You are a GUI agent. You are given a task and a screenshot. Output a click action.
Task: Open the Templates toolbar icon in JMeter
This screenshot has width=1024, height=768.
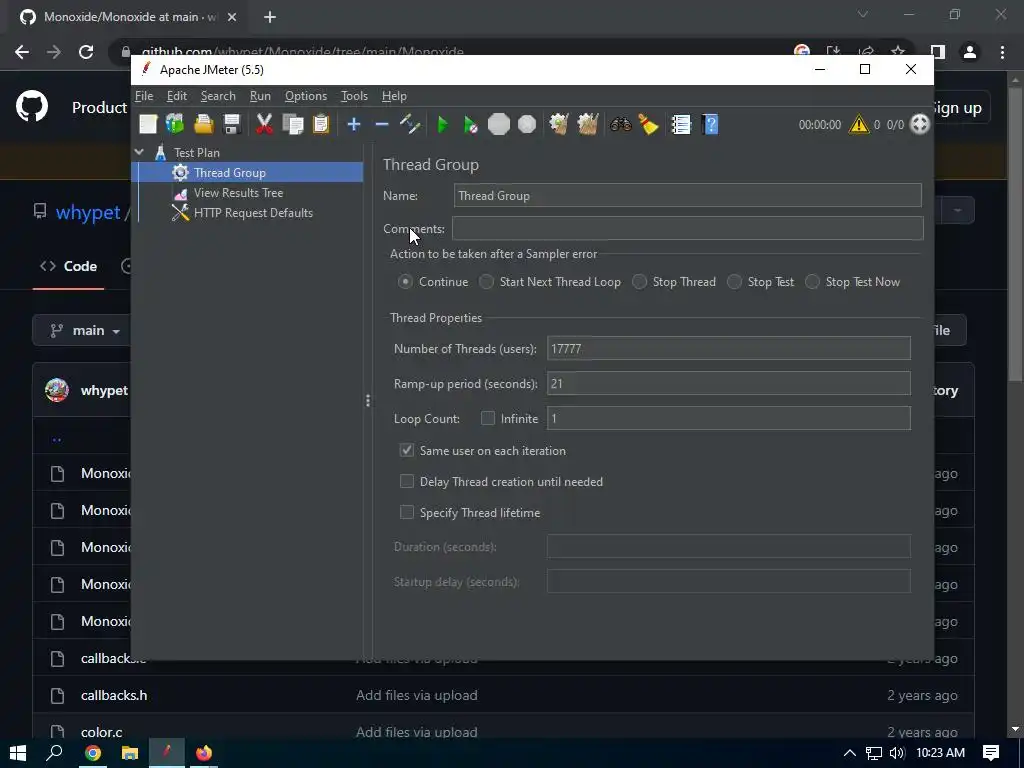(175, 124)
